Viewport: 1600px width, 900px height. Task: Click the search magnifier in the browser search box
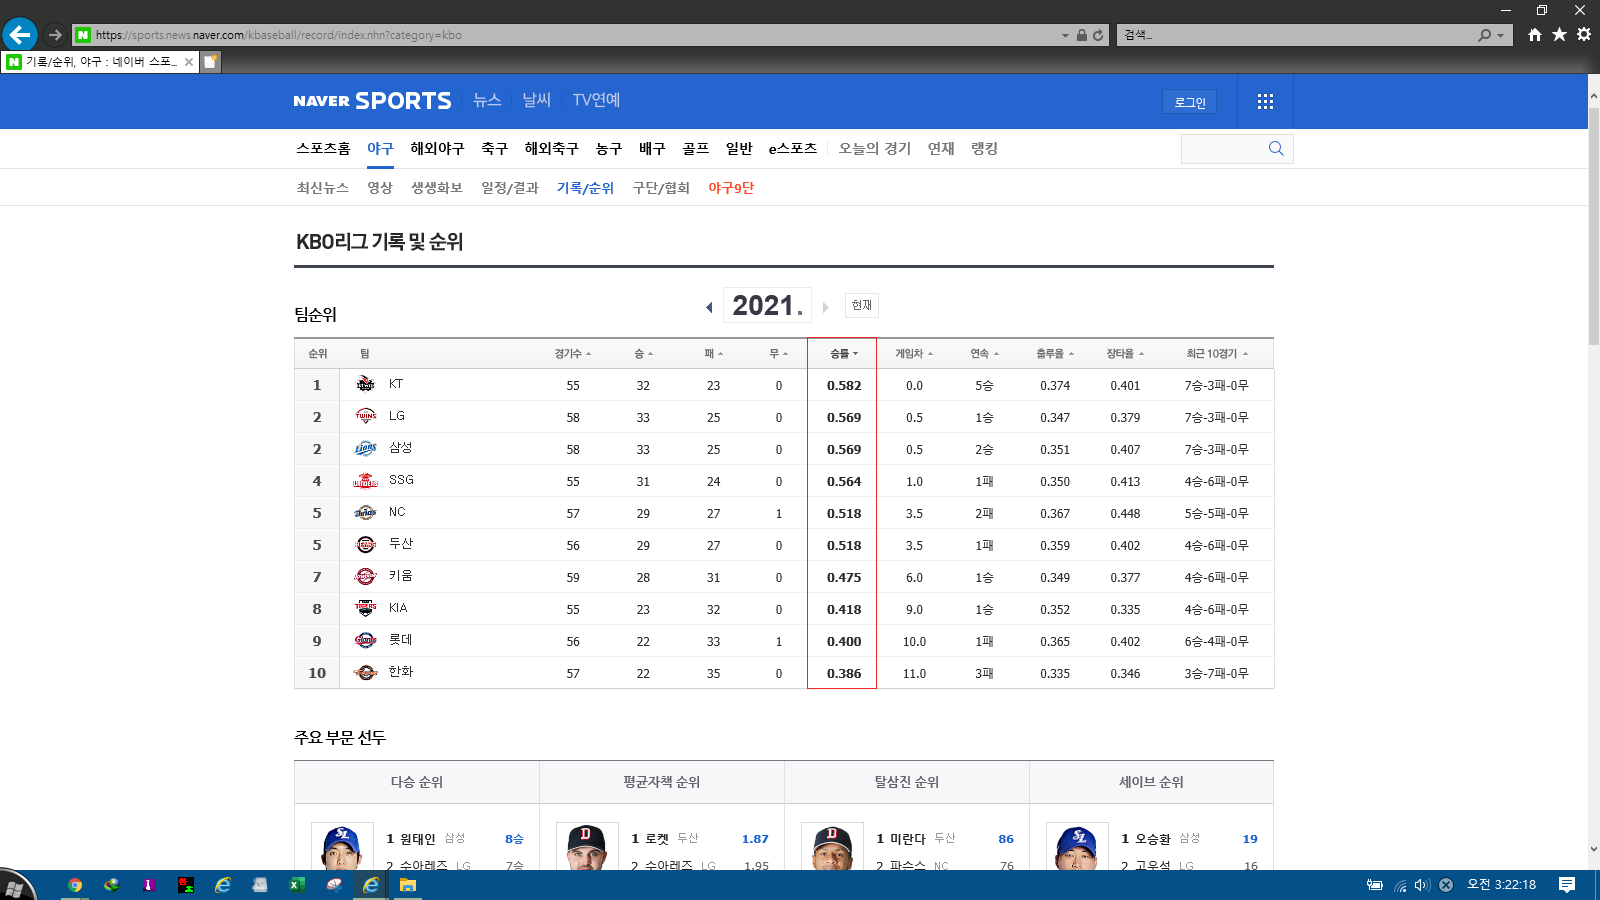(1485, 35)
